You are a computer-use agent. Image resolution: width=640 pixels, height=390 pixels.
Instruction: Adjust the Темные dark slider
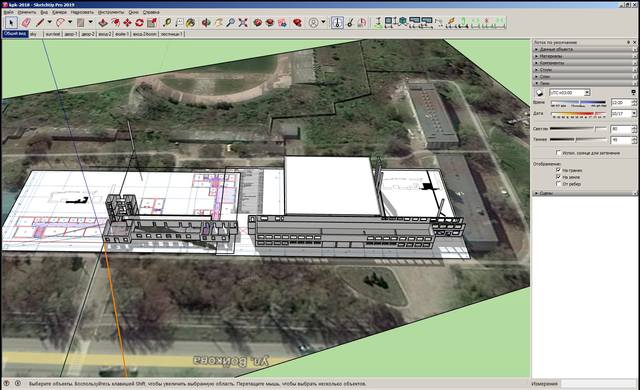578,140
